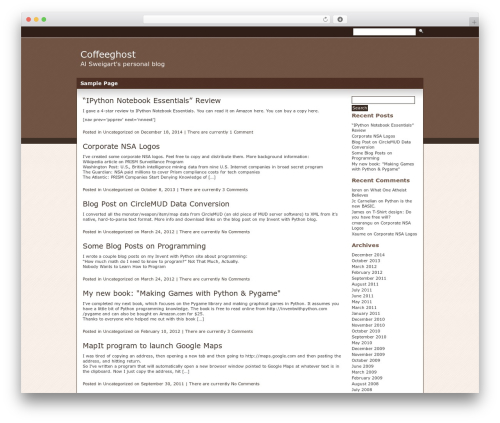This screenshot has width=500, height=423.
Task: Open June 2009 archive
Action: 362,366
